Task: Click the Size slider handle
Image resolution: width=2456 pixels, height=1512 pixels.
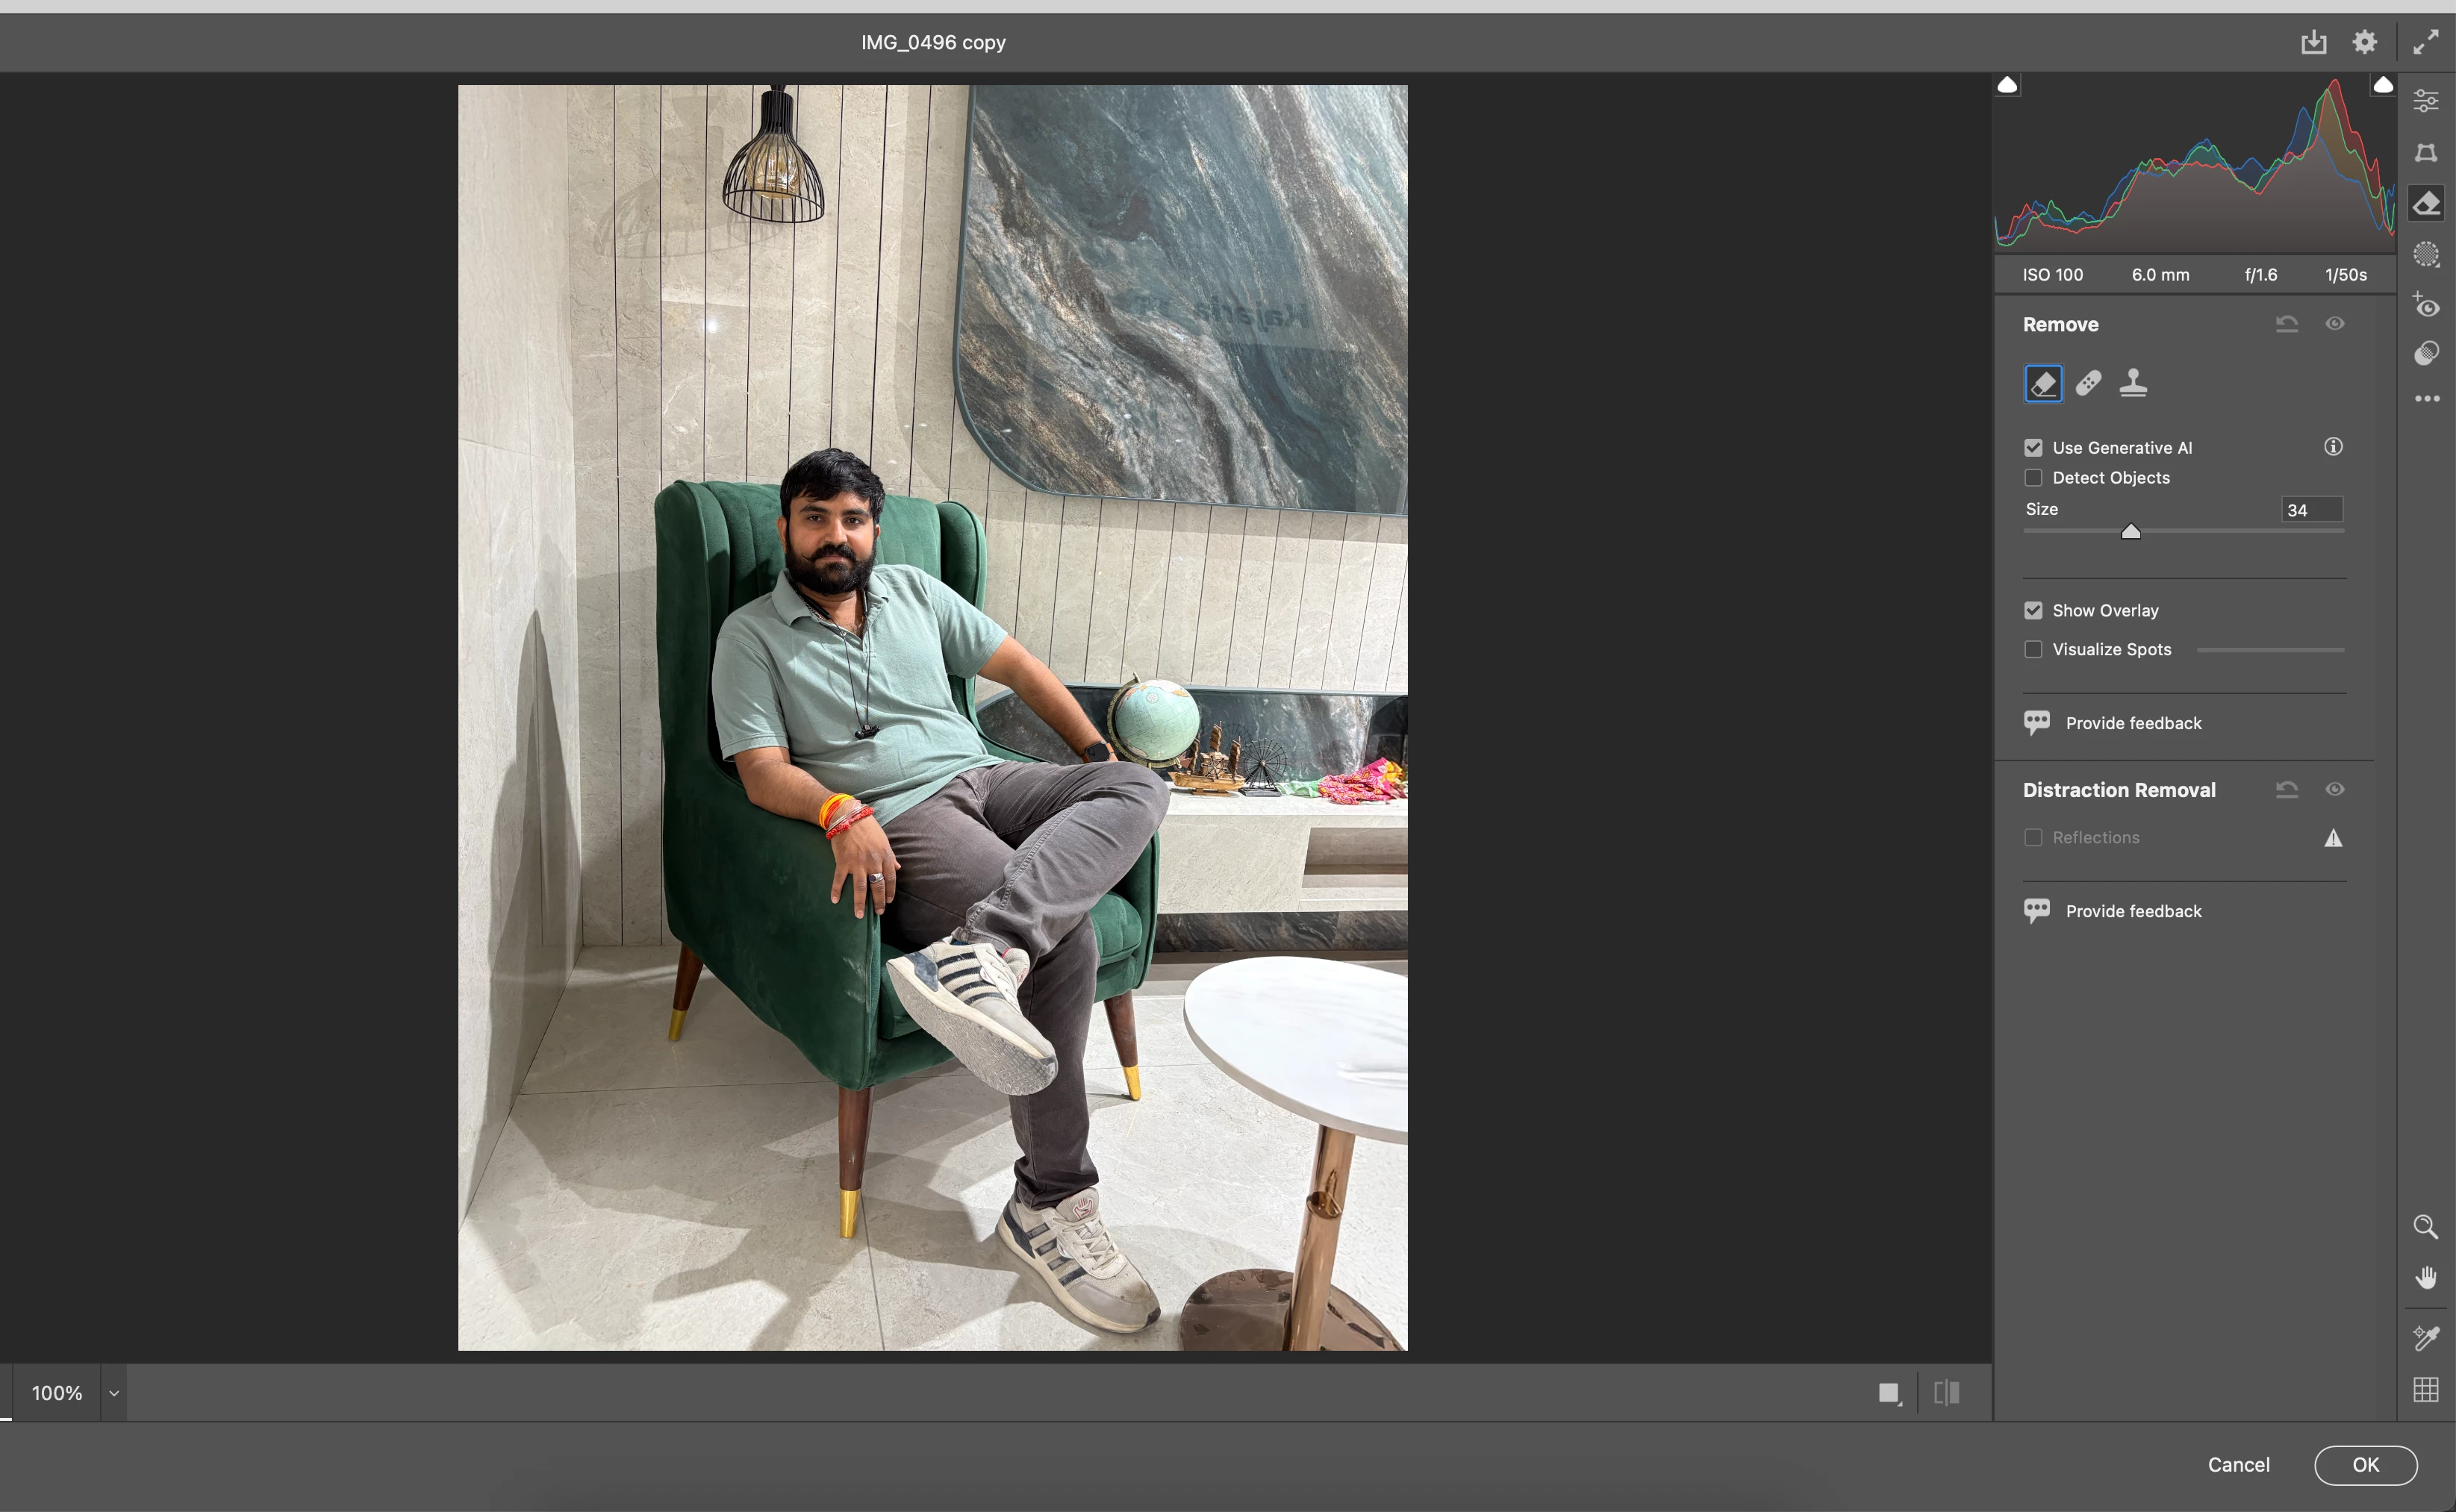Action: pyautogui.click(x=2131, y=532)
